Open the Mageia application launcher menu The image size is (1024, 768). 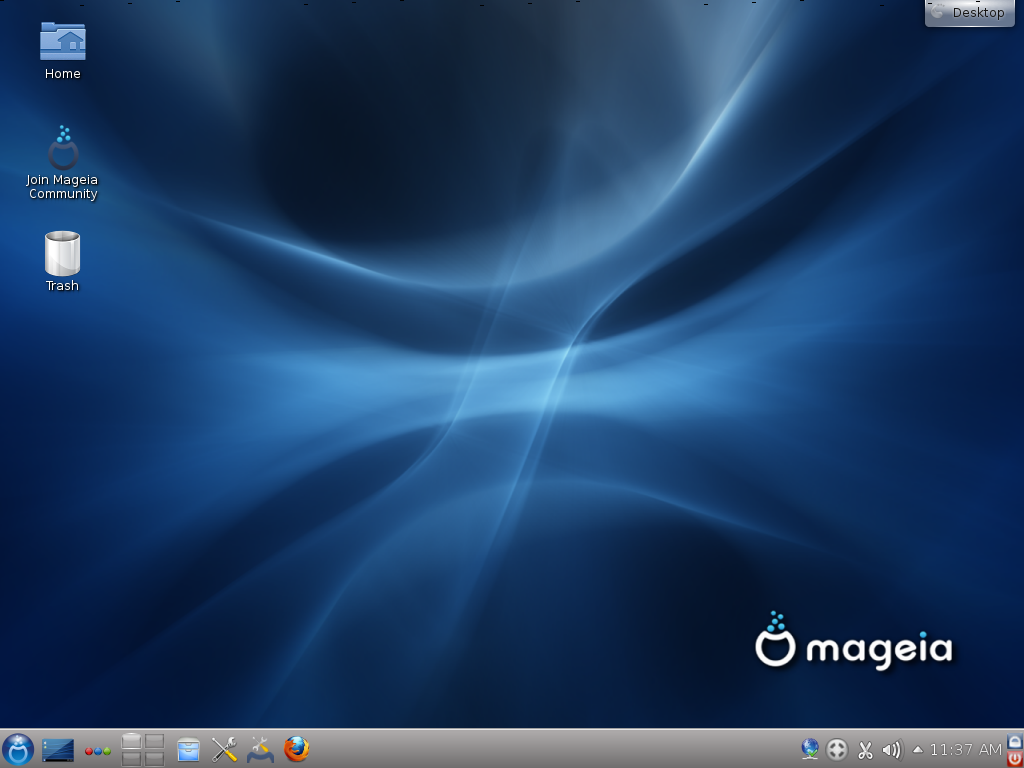coord(18,749)
